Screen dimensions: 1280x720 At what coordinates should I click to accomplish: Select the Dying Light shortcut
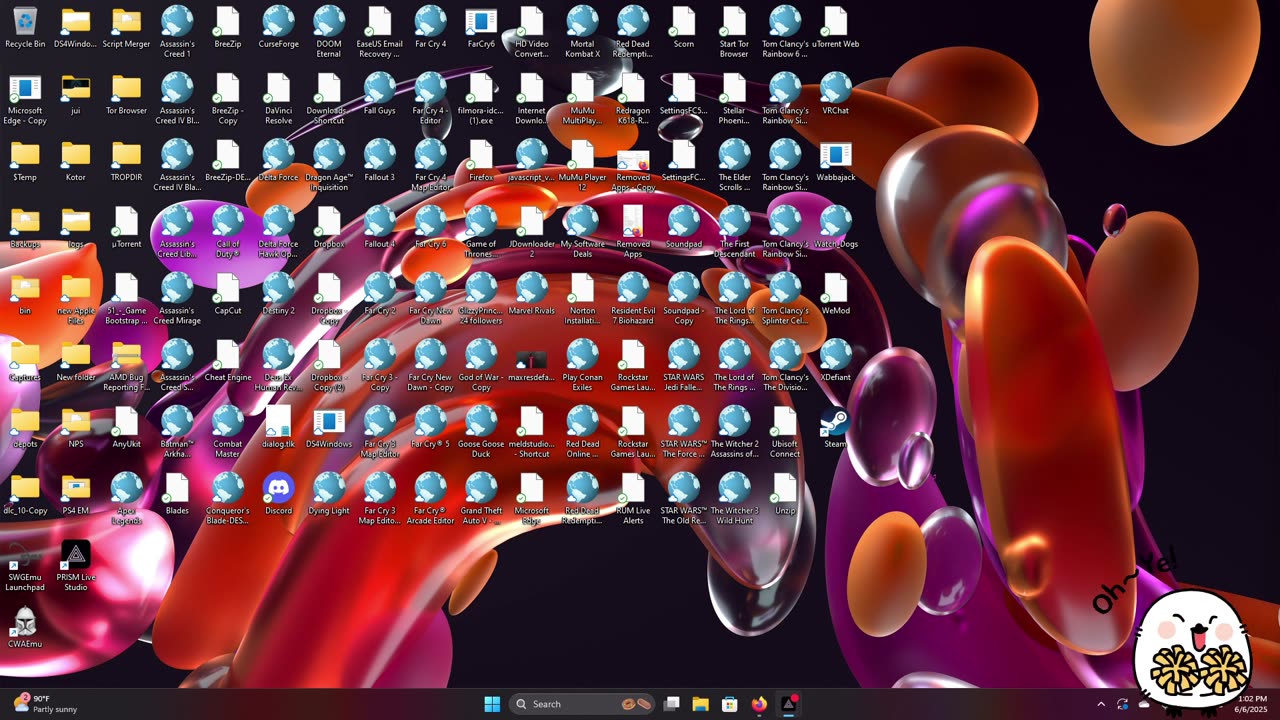[x=329, y=495]
